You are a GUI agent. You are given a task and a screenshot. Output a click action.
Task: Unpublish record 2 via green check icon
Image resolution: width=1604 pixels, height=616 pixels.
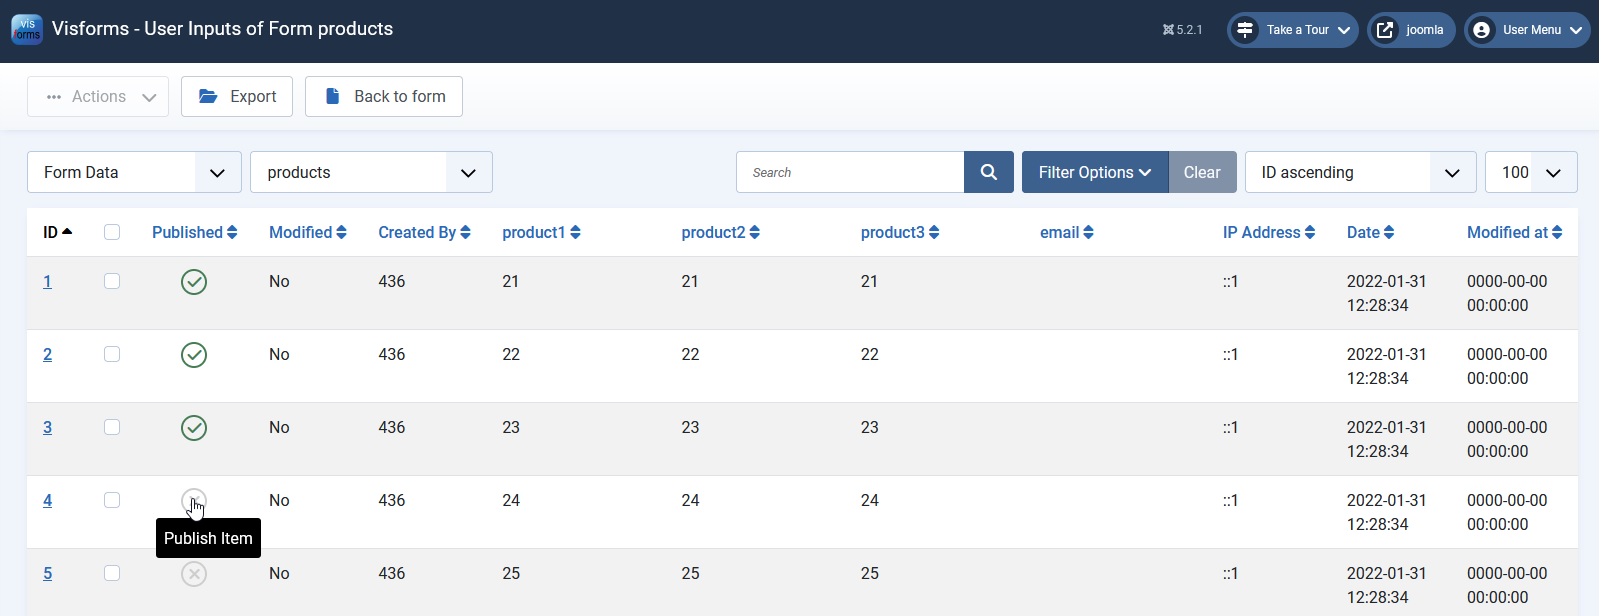194,355
